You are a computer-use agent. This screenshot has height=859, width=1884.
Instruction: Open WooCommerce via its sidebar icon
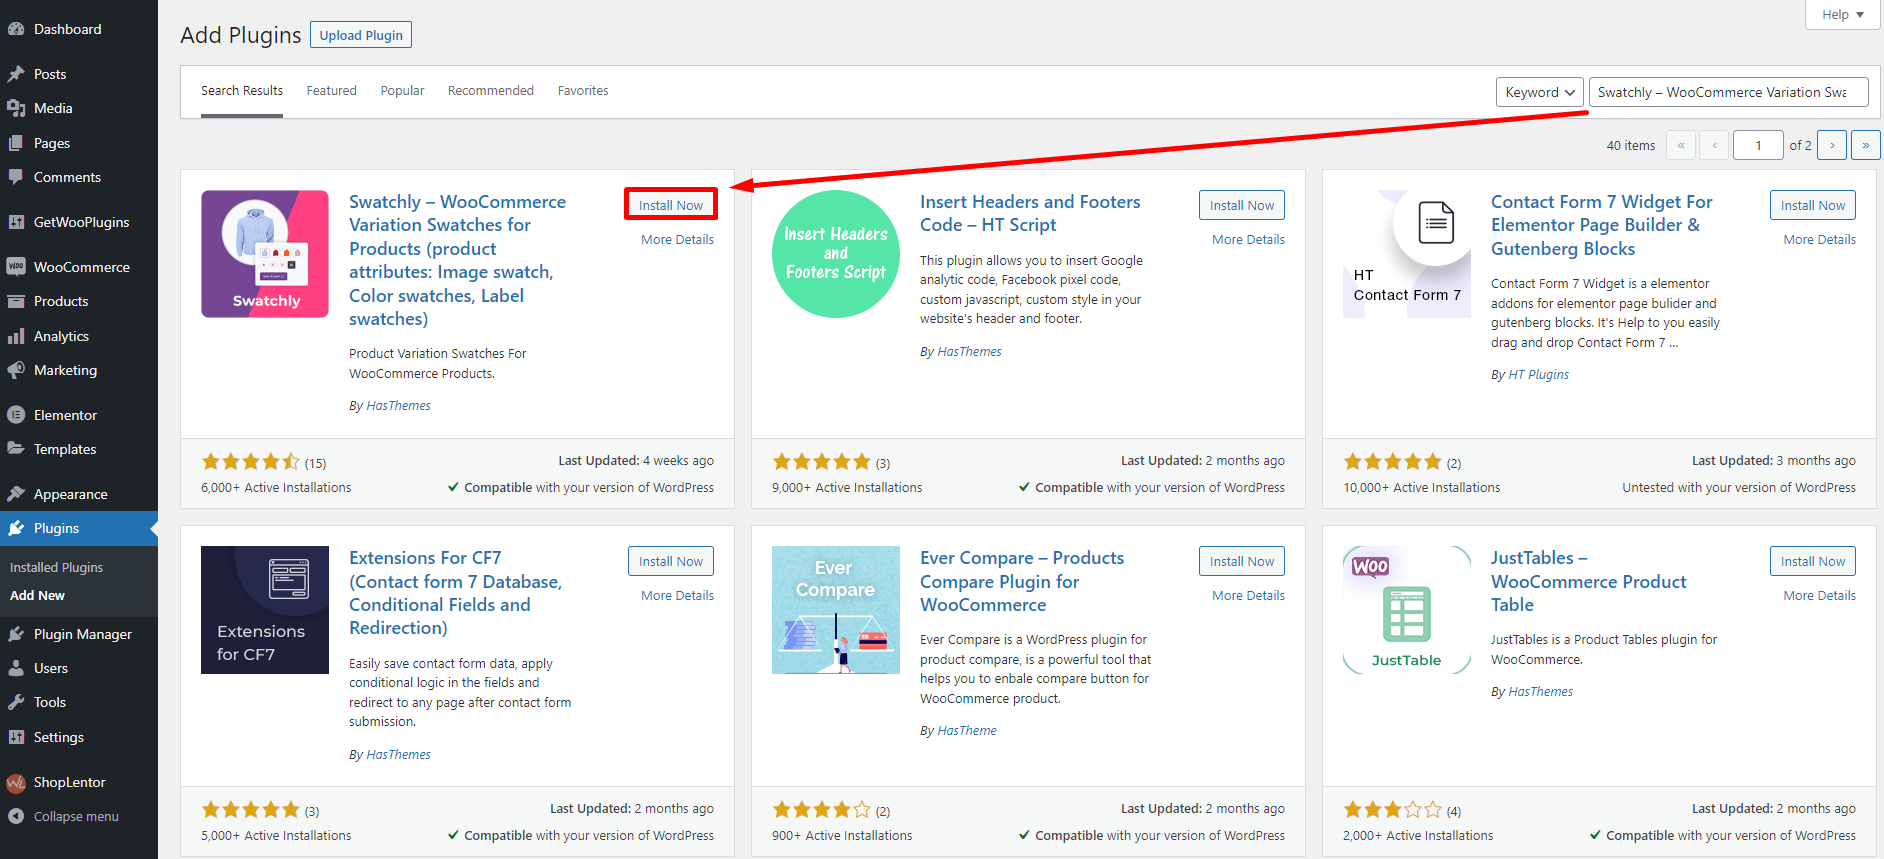point(16,267)
